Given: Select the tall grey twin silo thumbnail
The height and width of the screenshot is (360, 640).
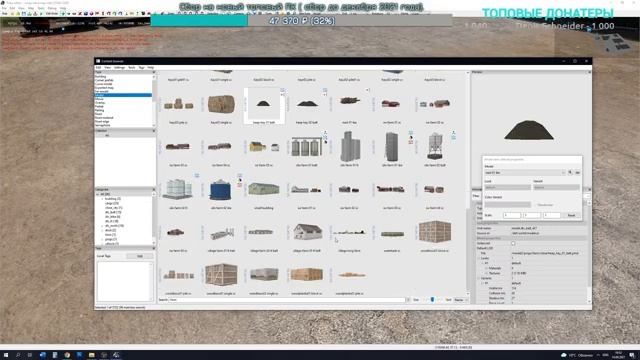Looking at the screenshot, I should pos(350,146).
